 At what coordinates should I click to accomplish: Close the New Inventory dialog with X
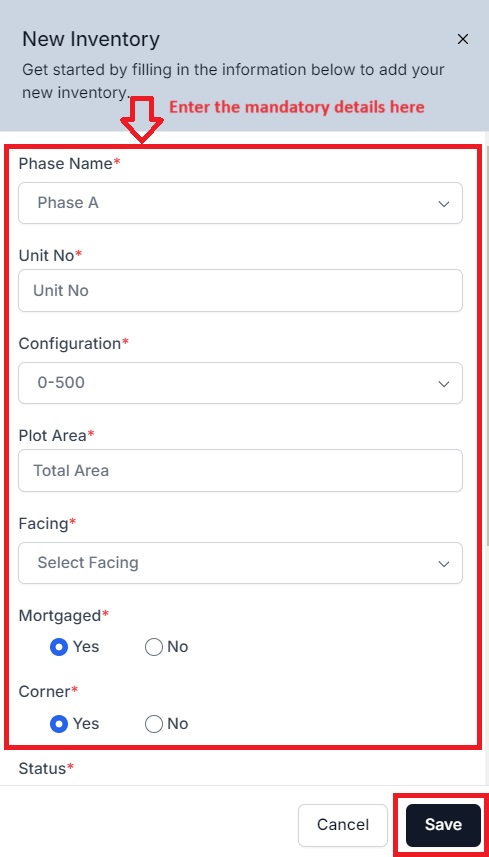tap(463, 39)
